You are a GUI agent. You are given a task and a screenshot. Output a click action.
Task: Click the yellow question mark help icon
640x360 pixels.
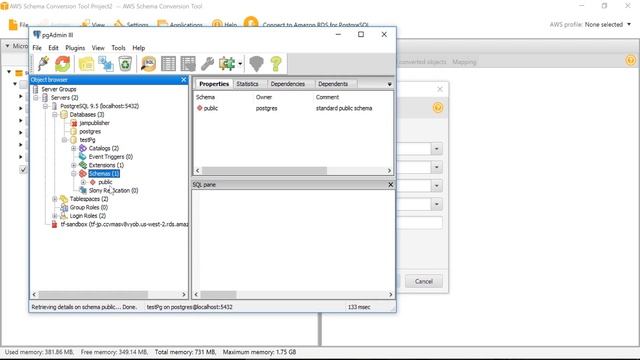click(x=276, y=64)
